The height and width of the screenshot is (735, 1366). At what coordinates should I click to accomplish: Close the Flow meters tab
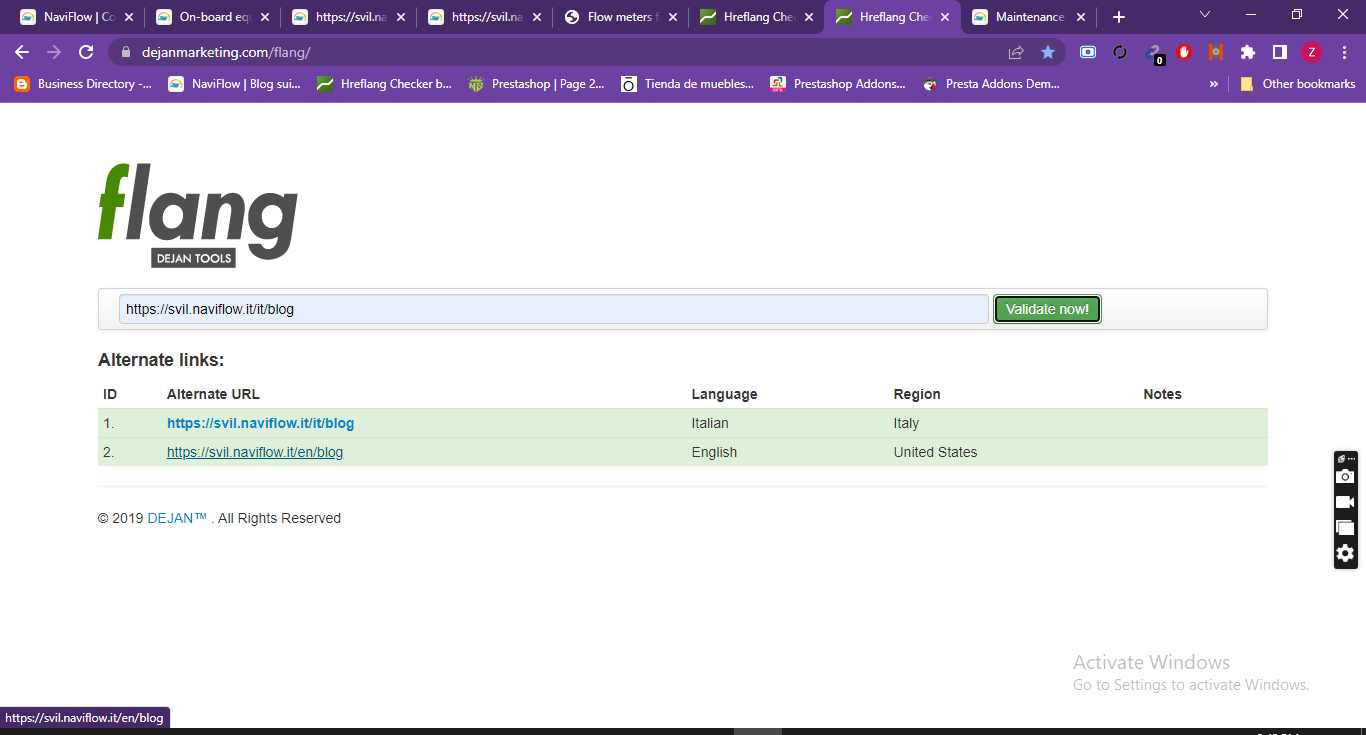(672, 17)
